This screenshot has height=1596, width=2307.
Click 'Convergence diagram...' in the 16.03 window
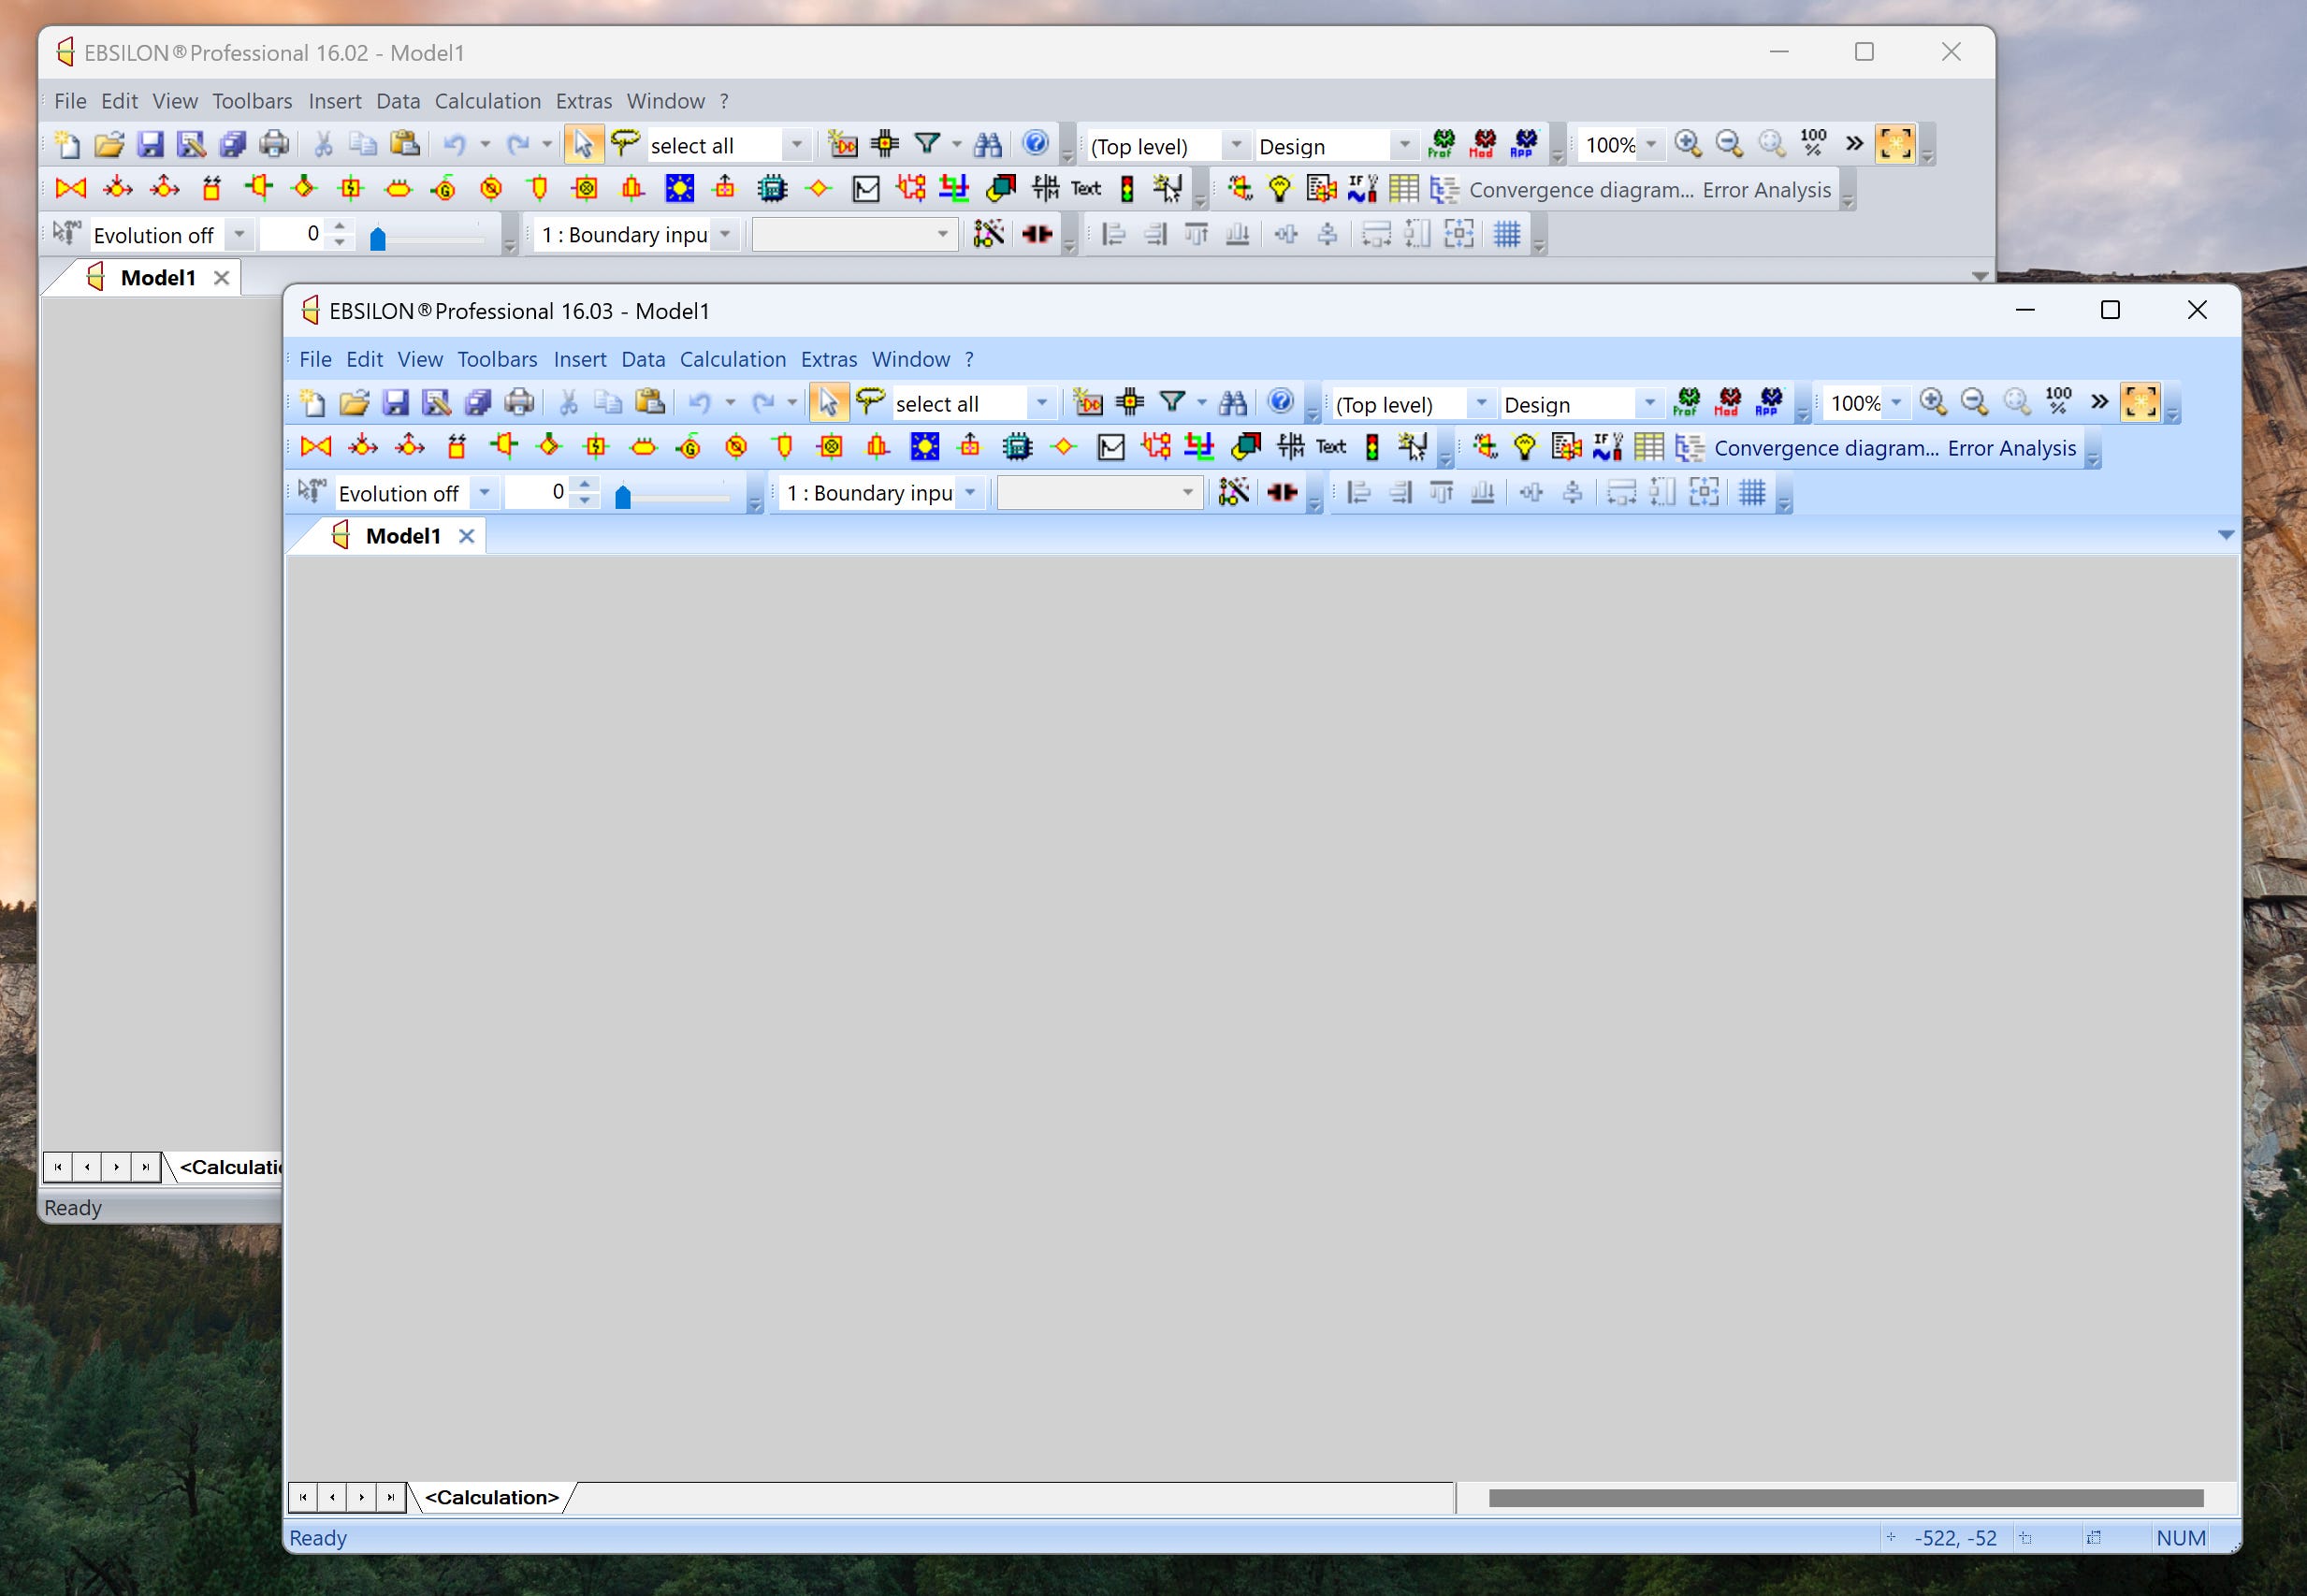(x=1826, y=448)
